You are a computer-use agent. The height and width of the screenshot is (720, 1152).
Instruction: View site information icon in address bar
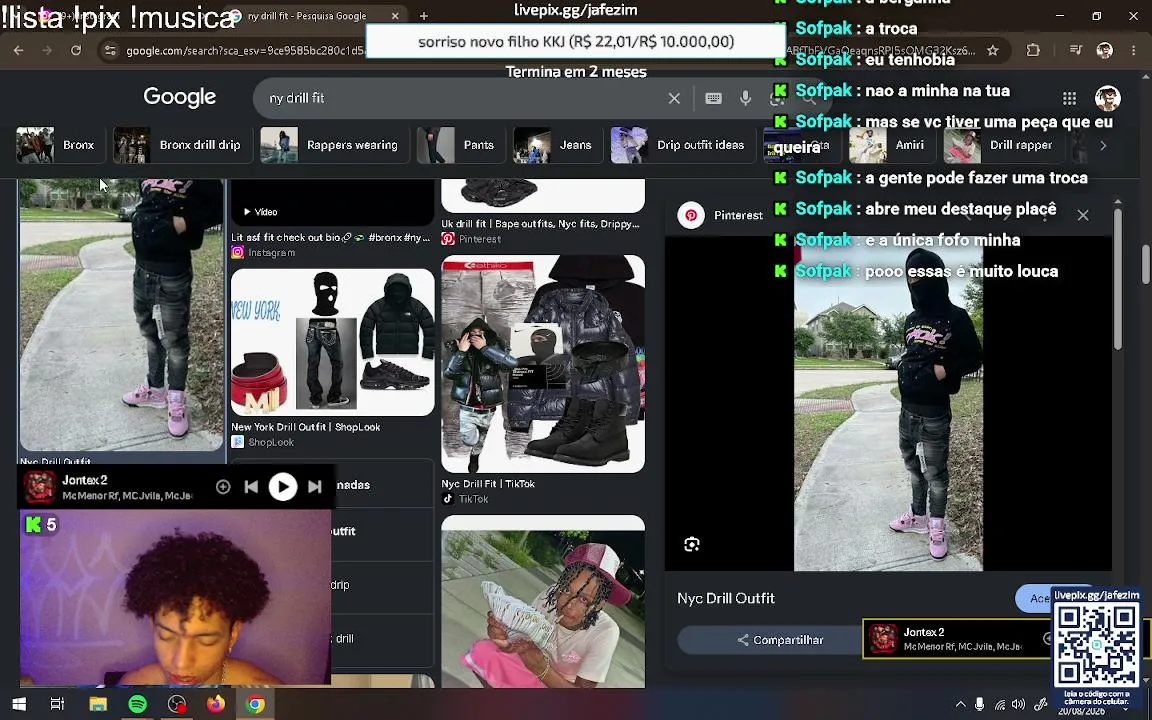point(110,51)
